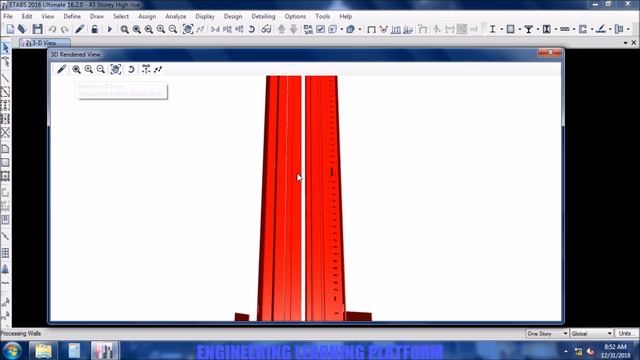Click the New Model icon
The image size is (640, 360).
[x=10, y=29]
